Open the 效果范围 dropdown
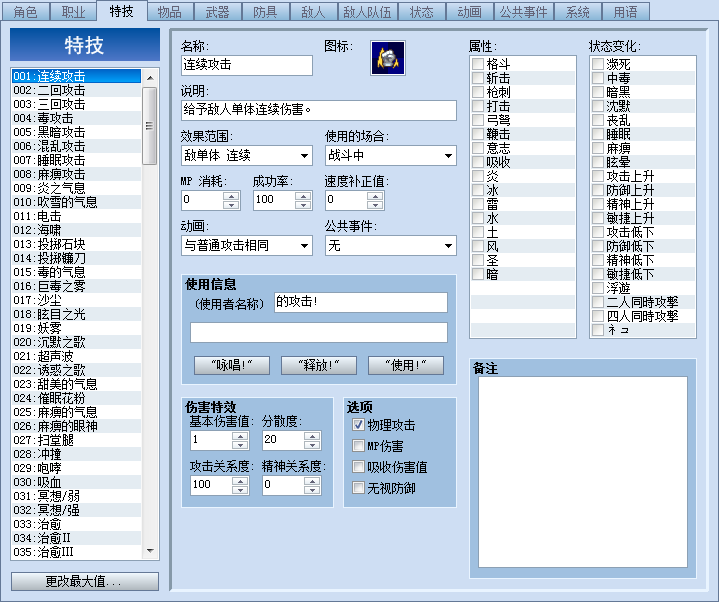This screenshot has width=719, height=602. tap(247, 155)
